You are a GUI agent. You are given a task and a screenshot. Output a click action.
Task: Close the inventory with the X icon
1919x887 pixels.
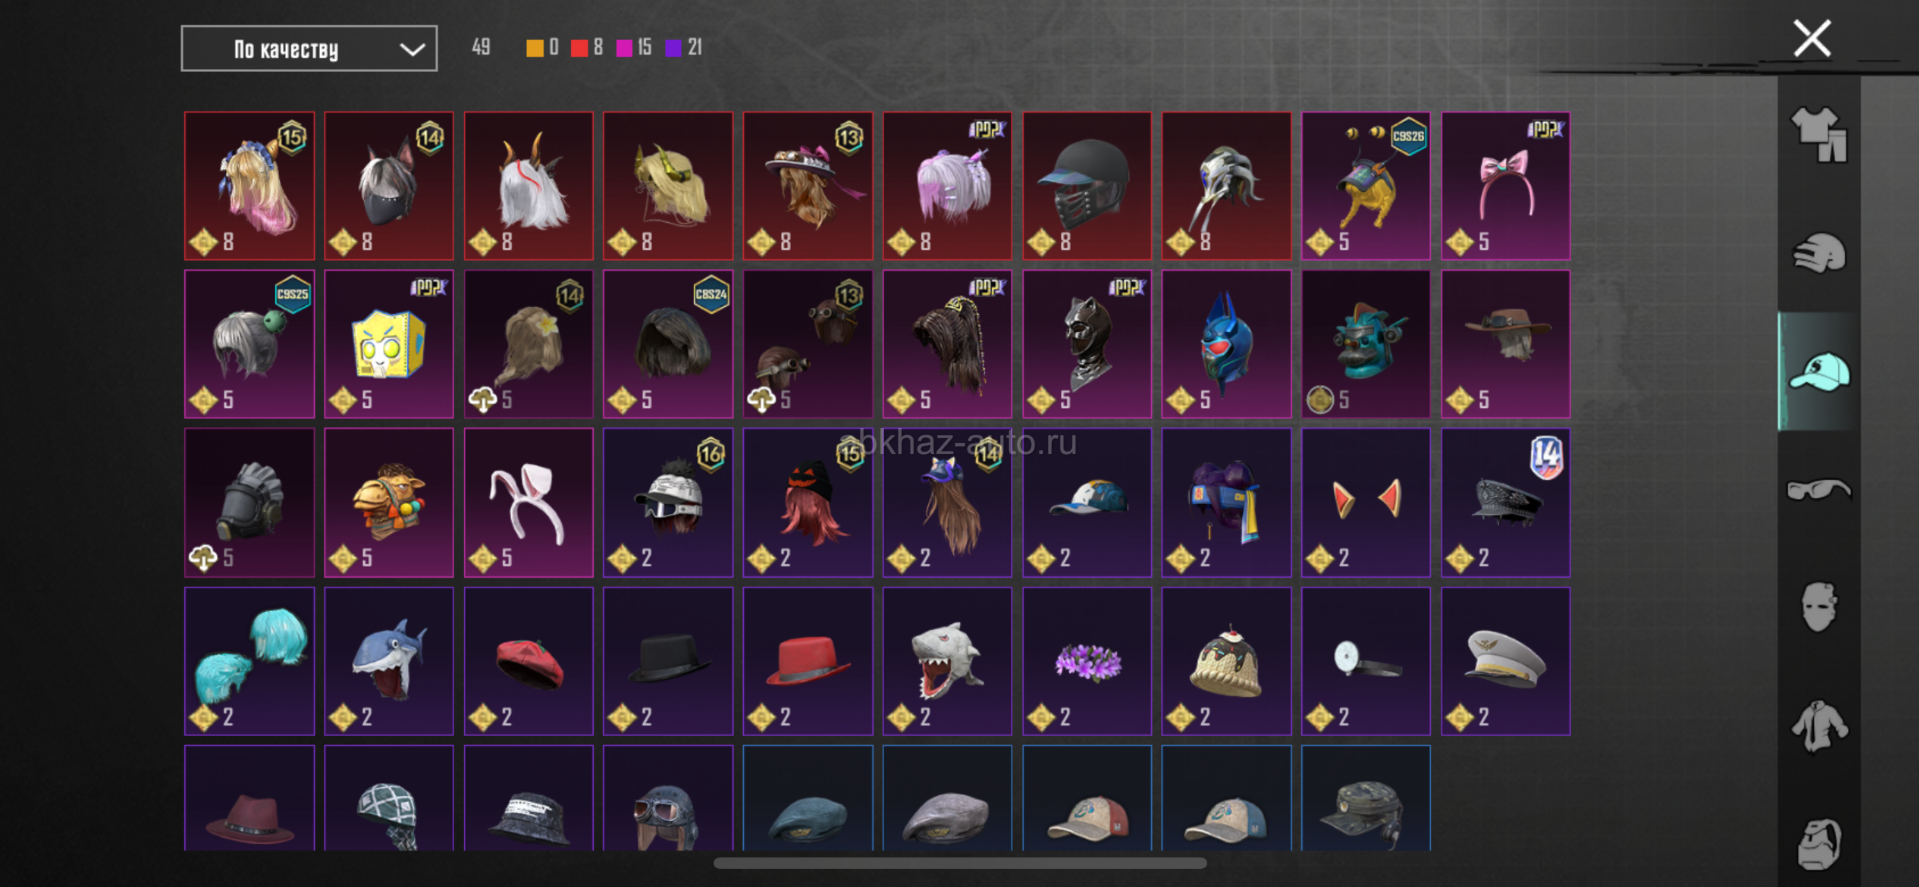pyautogui.click(x=1812, y=39)
